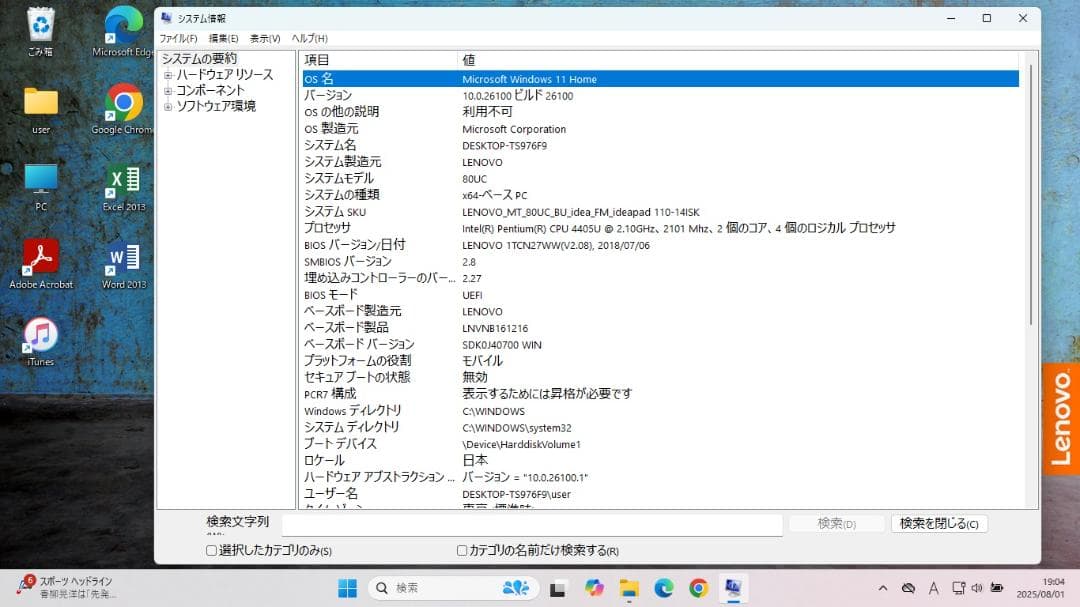
Task: Launch Word 2013 desktop shortcut
Action: coord(124,265)
